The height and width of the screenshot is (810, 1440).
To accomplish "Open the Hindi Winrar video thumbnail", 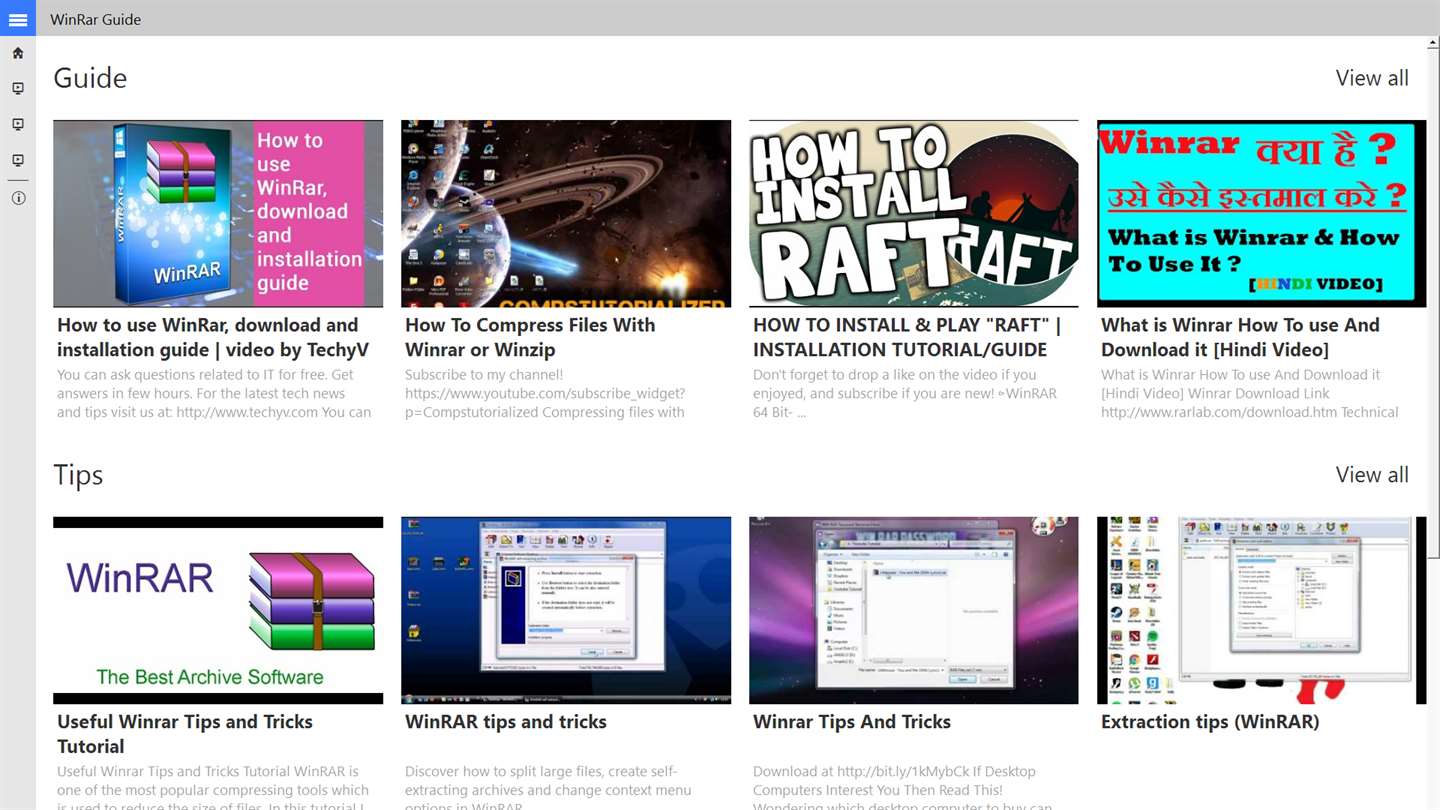I will [1262, 214].
